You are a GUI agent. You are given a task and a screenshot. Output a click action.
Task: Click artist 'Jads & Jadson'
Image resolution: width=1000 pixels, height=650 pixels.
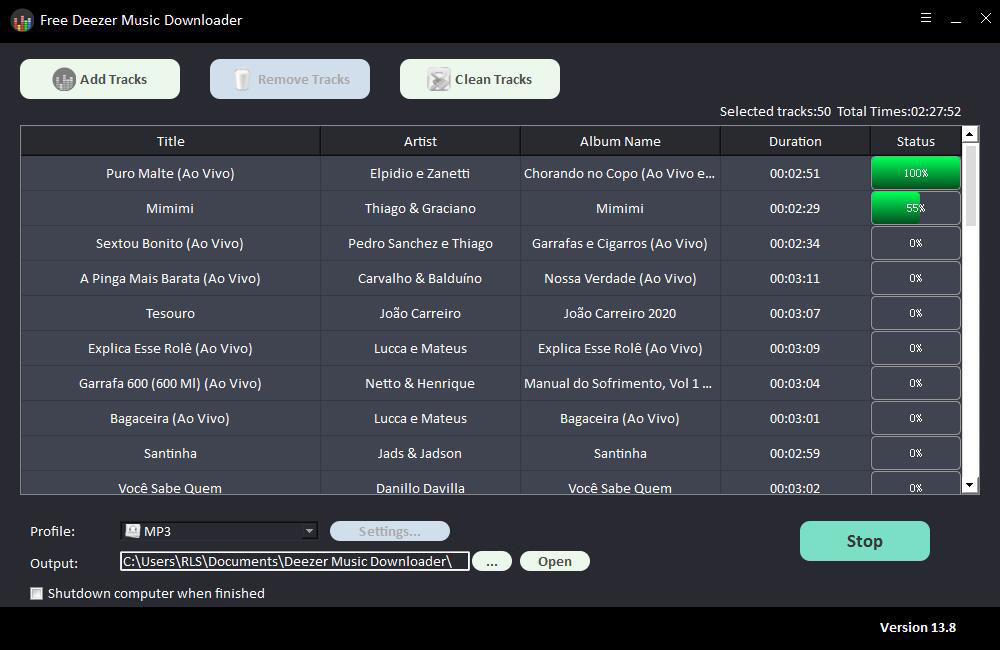click(420, 454)
